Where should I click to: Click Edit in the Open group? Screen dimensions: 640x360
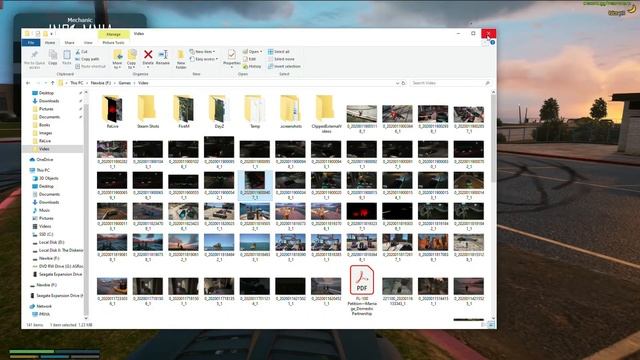point(249,59)
